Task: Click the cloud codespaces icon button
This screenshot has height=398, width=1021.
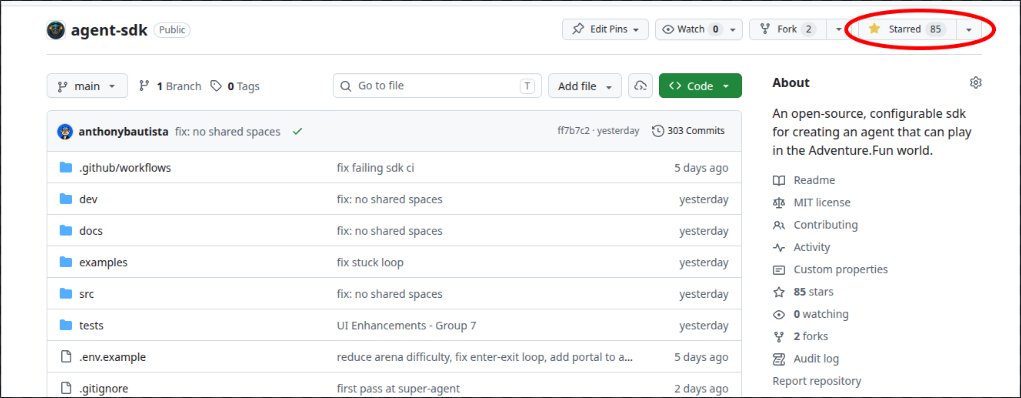Action: pyautogui.click(x=641, y=86)
